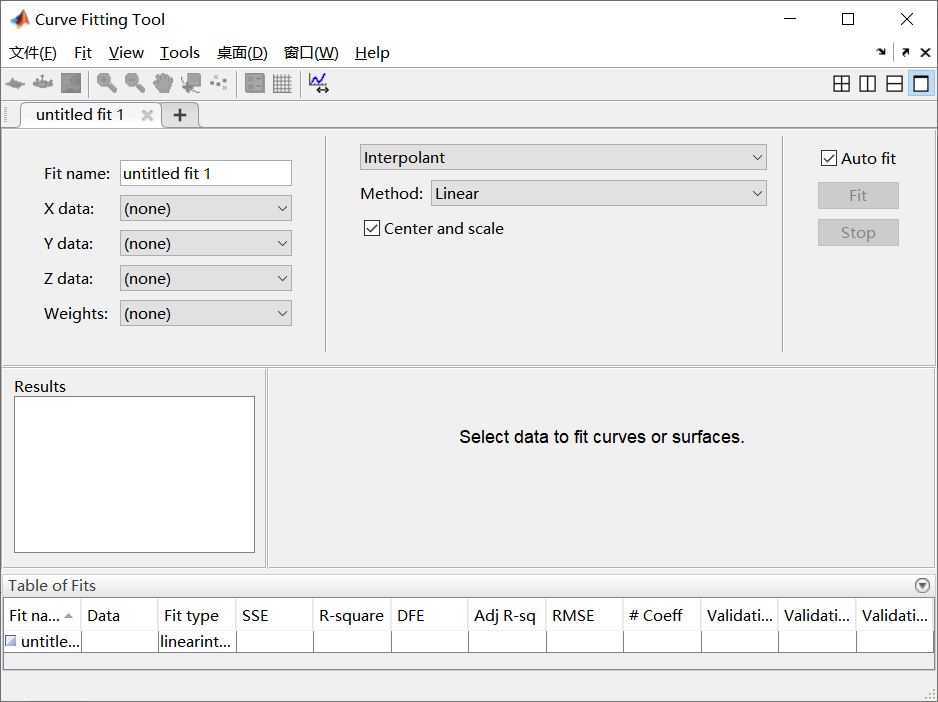
Task: Switch to the untitled fit 1 tab
Action: (x=80, y=115)
